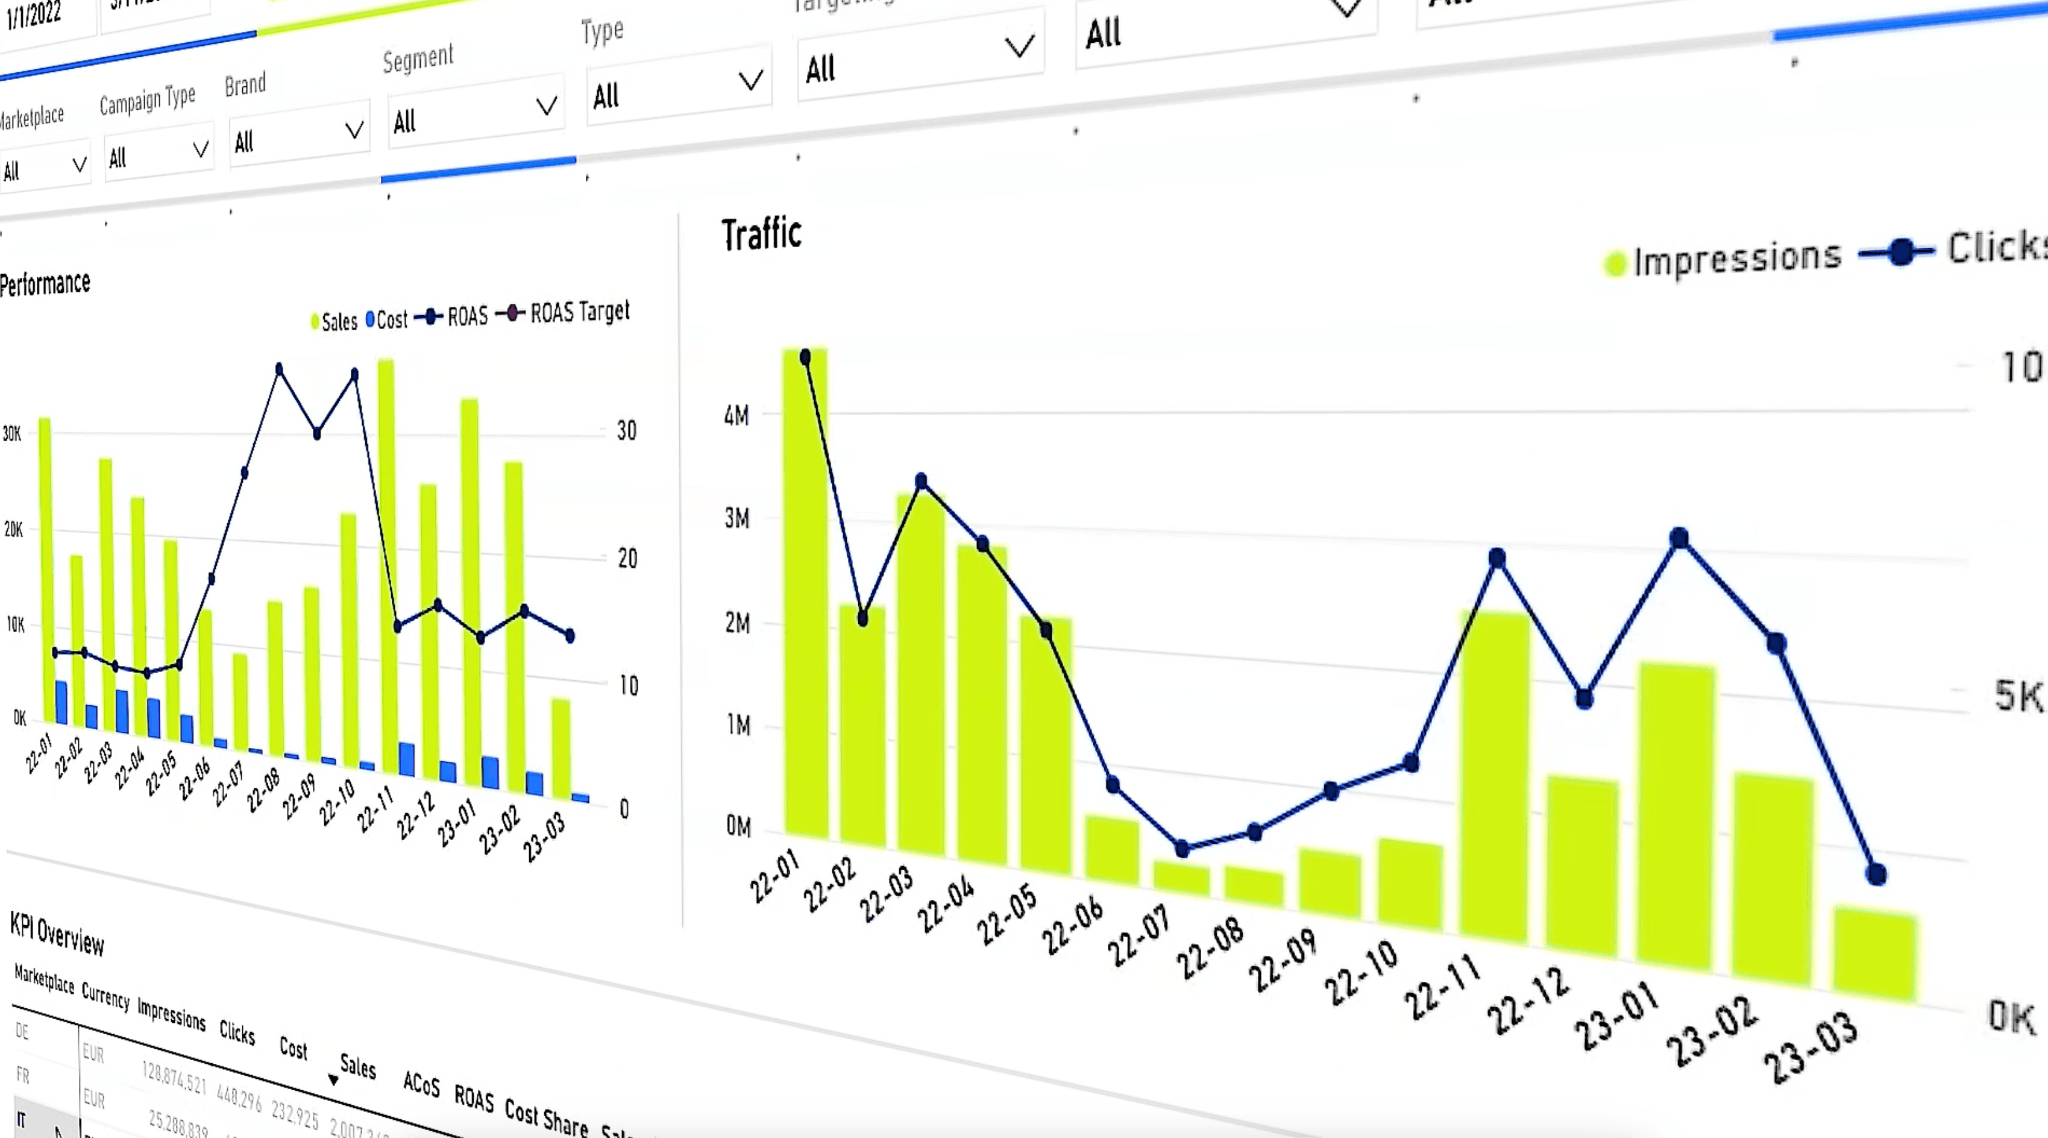2048x1138 pixels.
Task: Select the IT marketplace row
Action: tap(21, 1120)
